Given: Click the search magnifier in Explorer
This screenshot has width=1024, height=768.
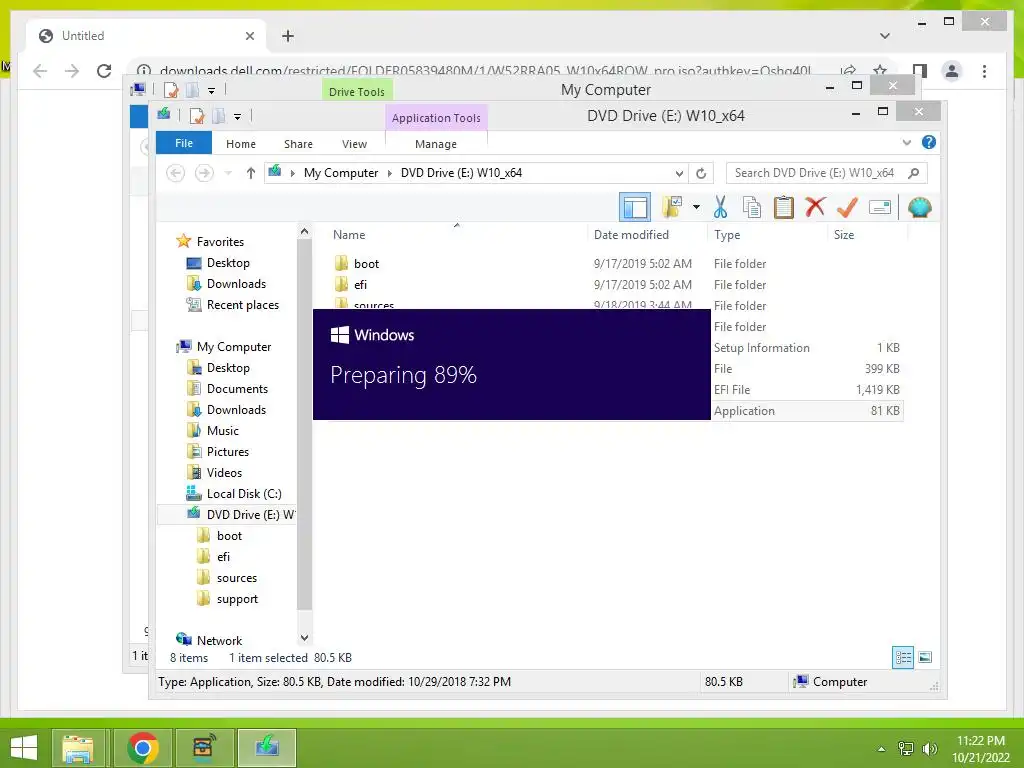Looking at the screenshot, I should pos(914,173).
